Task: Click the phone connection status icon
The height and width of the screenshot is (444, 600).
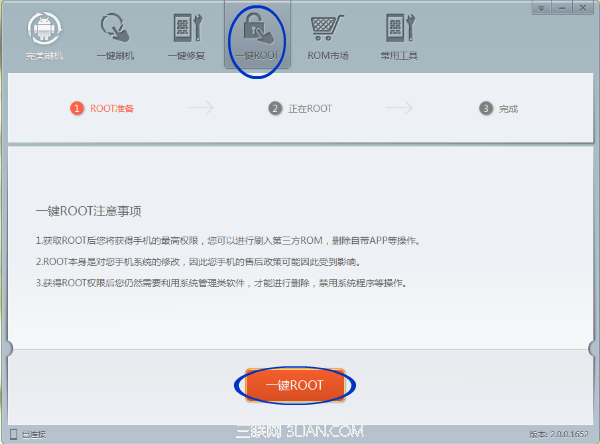Action: coord(13,434)
